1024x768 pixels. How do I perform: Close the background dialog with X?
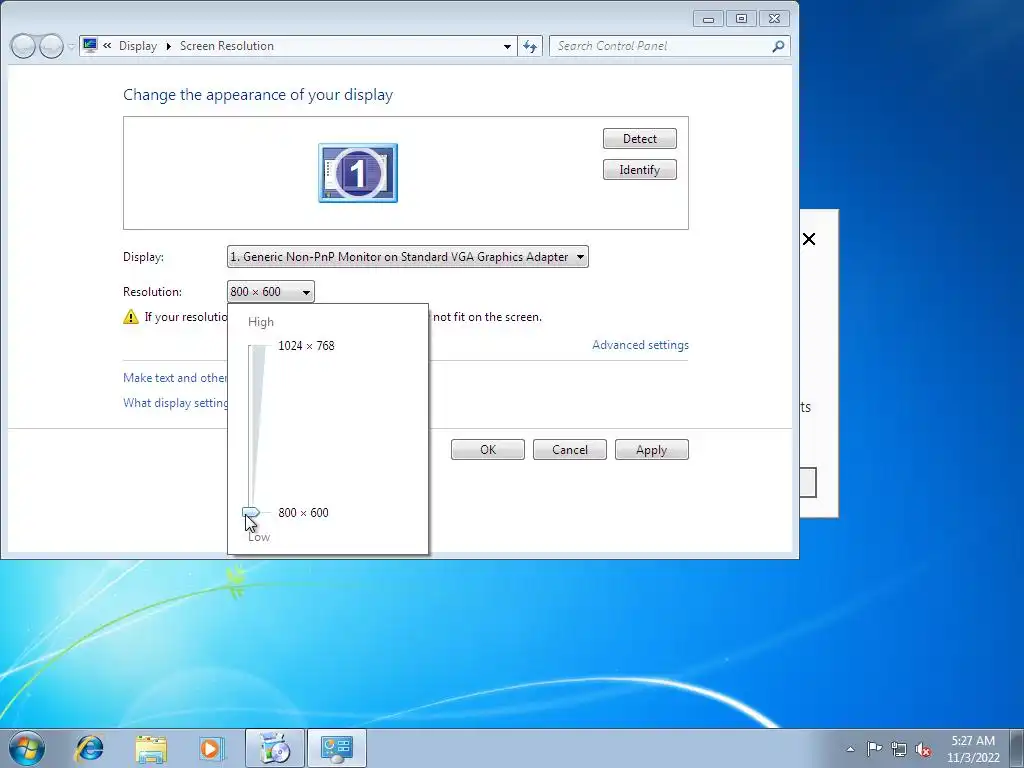[x=809, y=239]
